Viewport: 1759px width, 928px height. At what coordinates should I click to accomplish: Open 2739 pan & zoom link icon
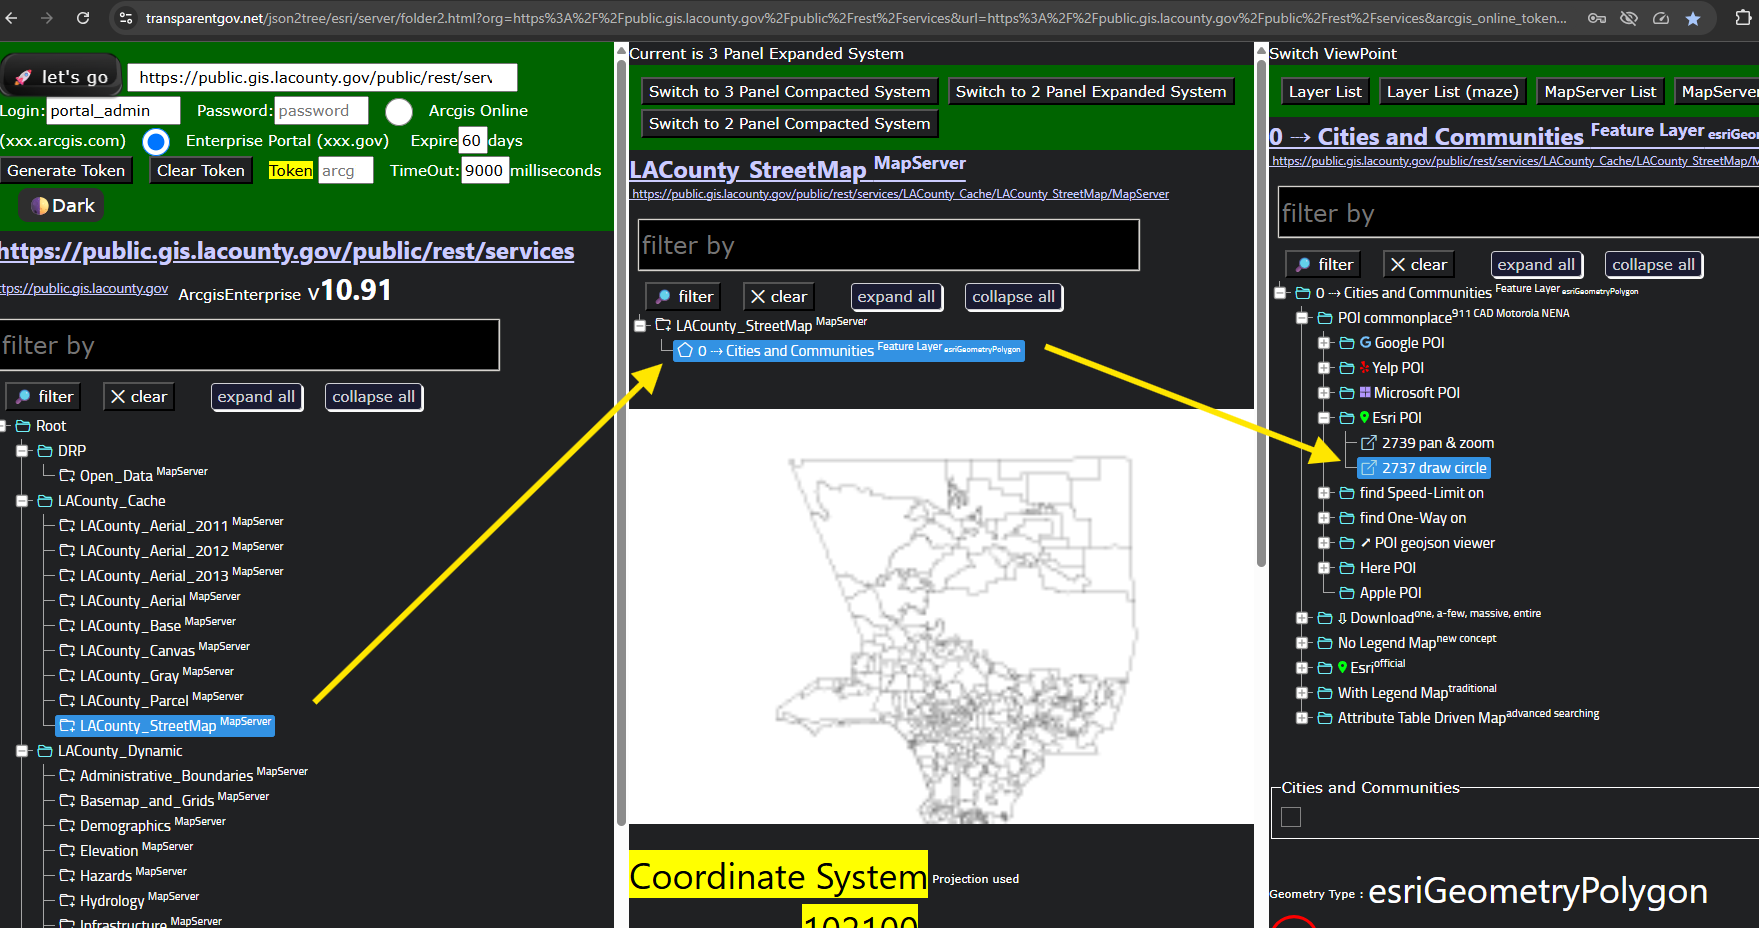1369,443
